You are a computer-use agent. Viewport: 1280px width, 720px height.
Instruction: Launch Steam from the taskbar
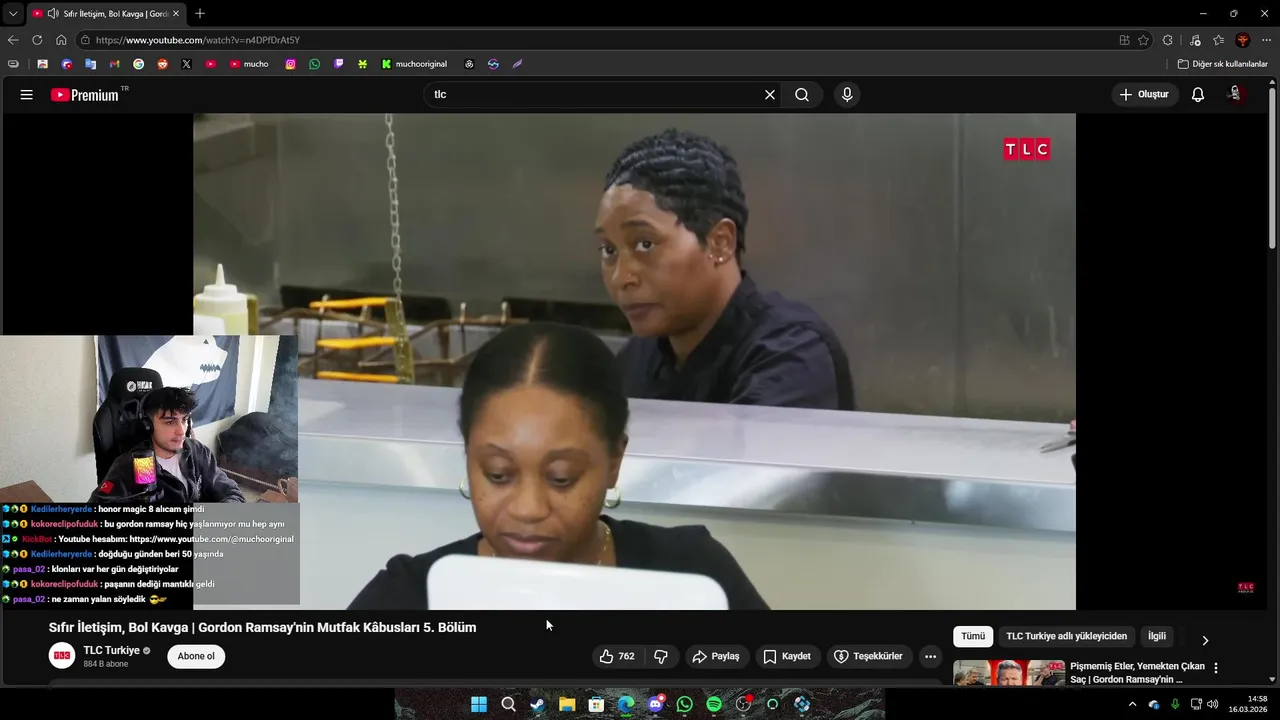point(537,704)
